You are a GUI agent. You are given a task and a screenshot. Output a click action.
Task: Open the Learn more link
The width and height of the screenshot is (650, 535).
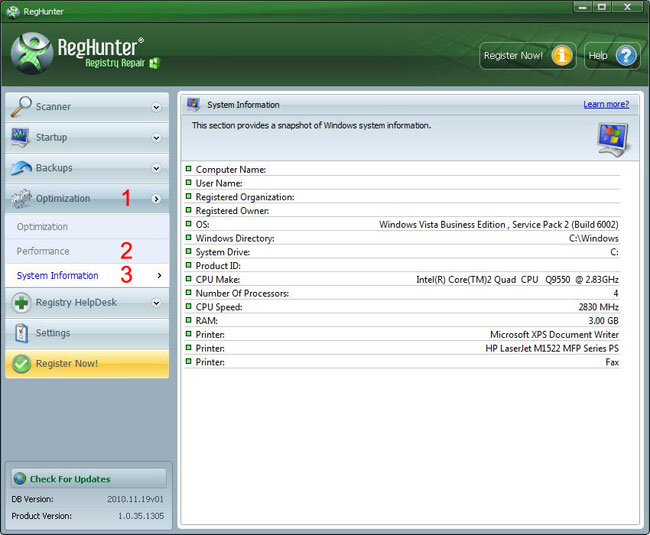[606, 104]
